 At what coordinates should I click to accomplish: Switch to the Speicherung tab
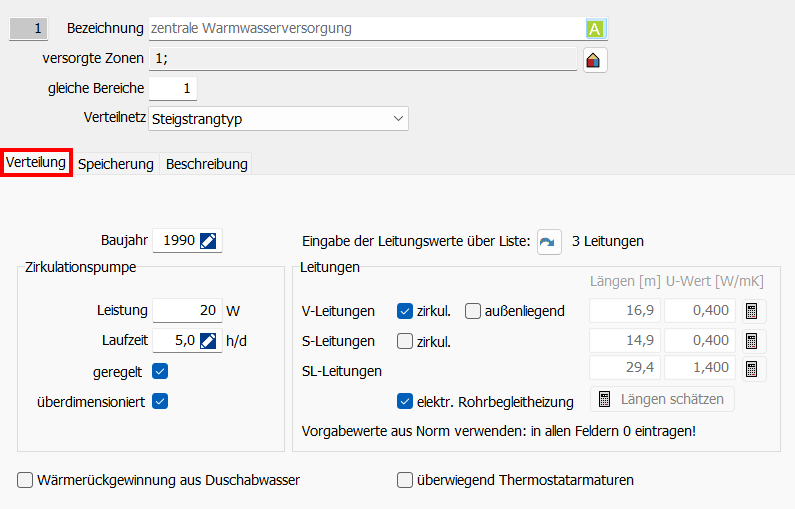pyautogui.click(x=116, y=164)
